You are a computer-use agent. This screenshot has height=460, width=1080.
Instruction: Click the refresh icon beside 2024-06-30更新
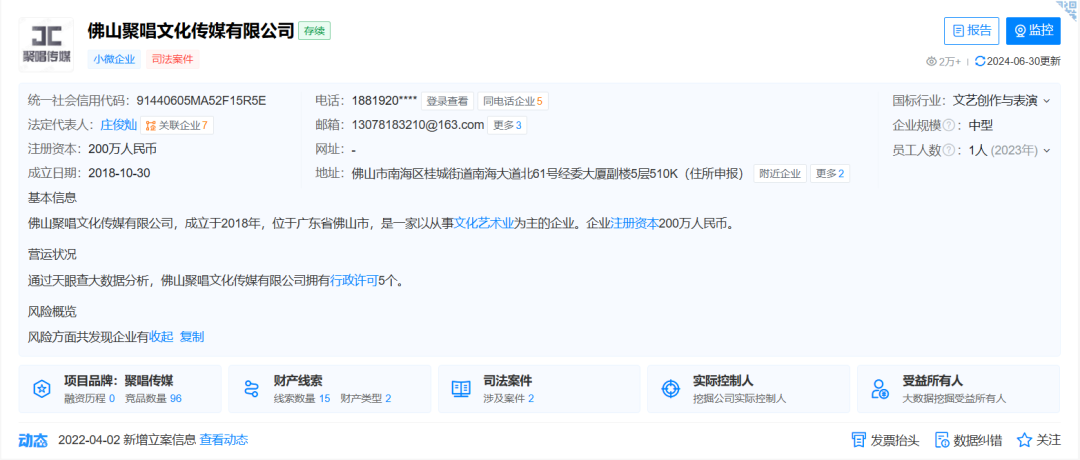click(x=980, y=61)
